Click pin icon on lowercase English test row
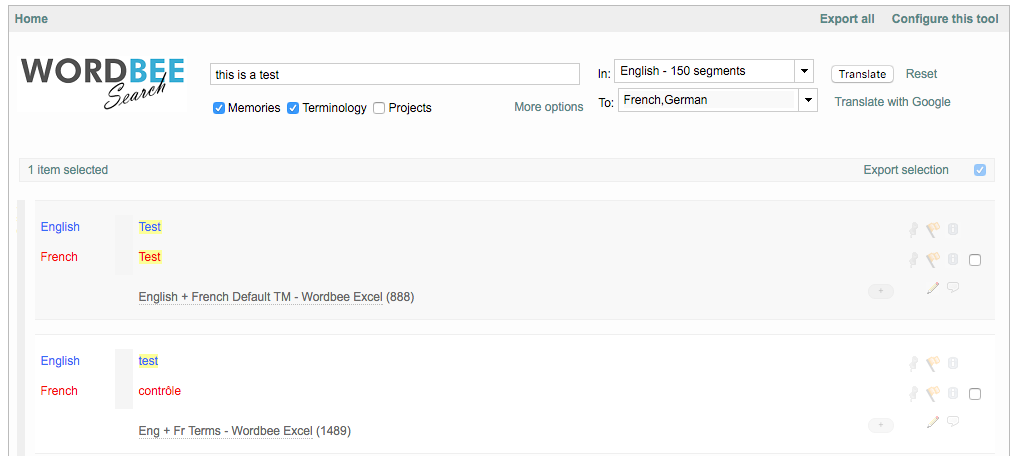1018x456 pixels. [x=913, y=364]
